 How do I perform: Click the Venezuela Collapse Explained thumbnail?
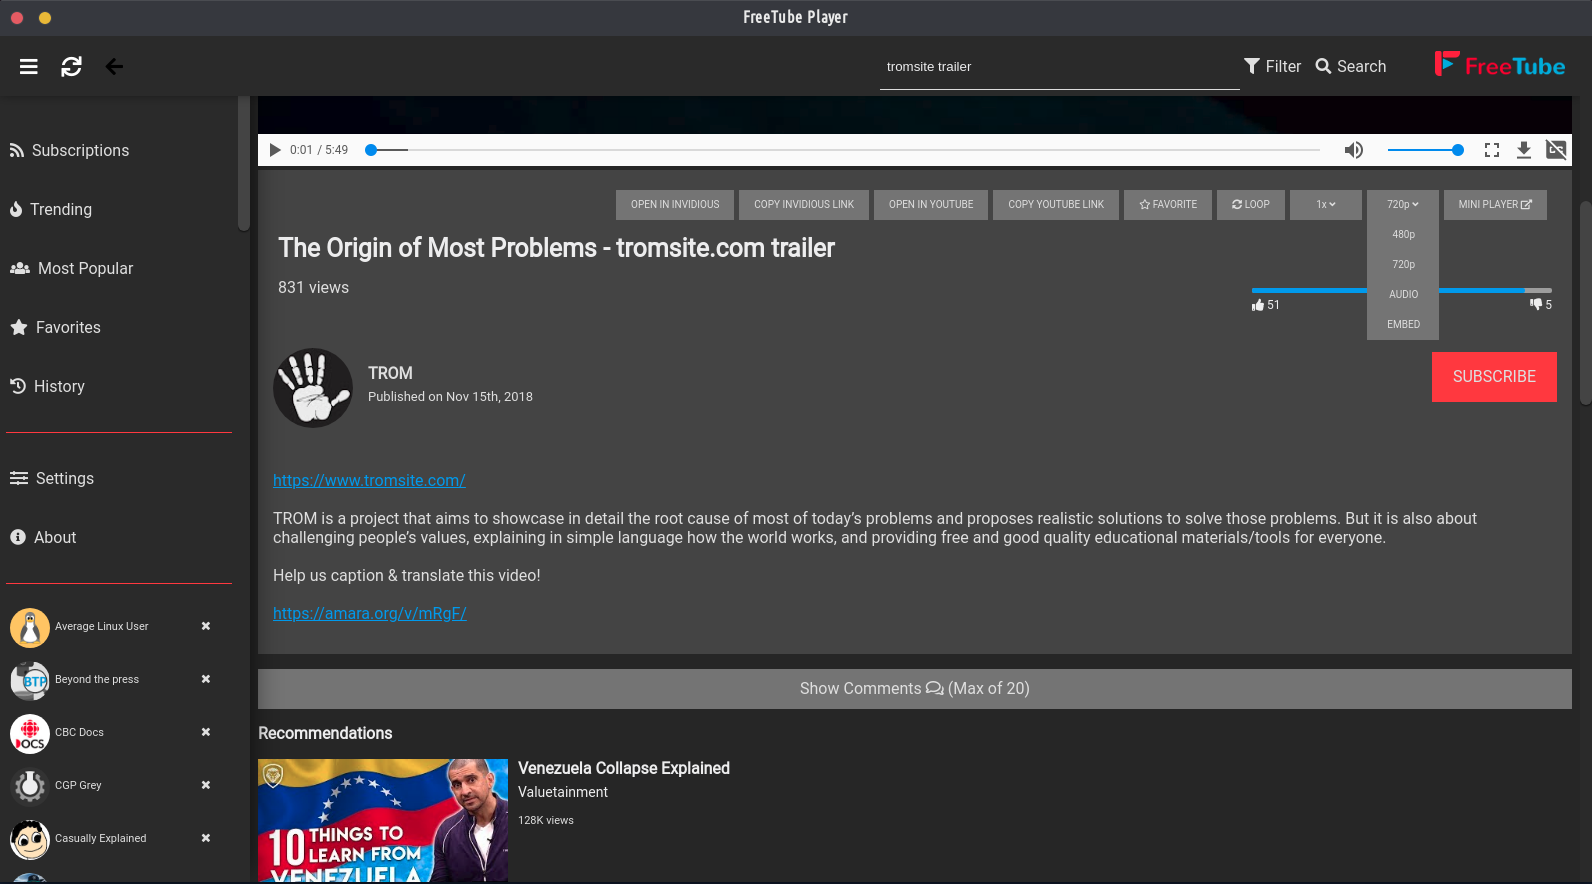[x=383, y=820]
